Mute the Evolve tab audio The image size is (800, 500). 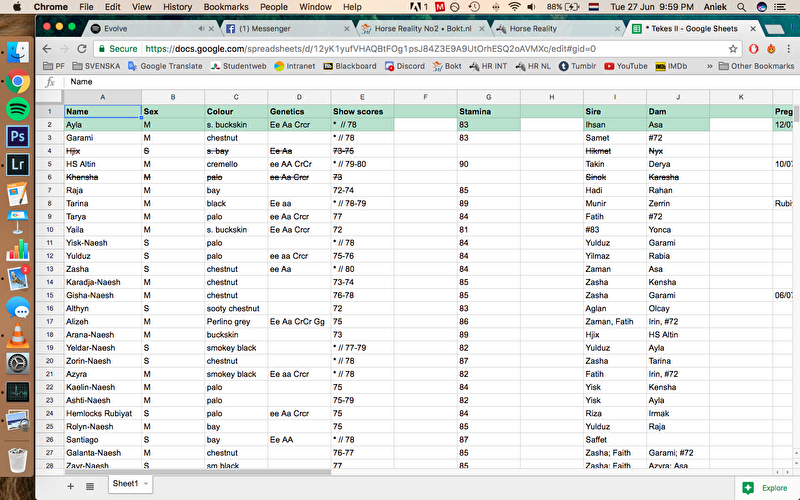tap(203, 29)
